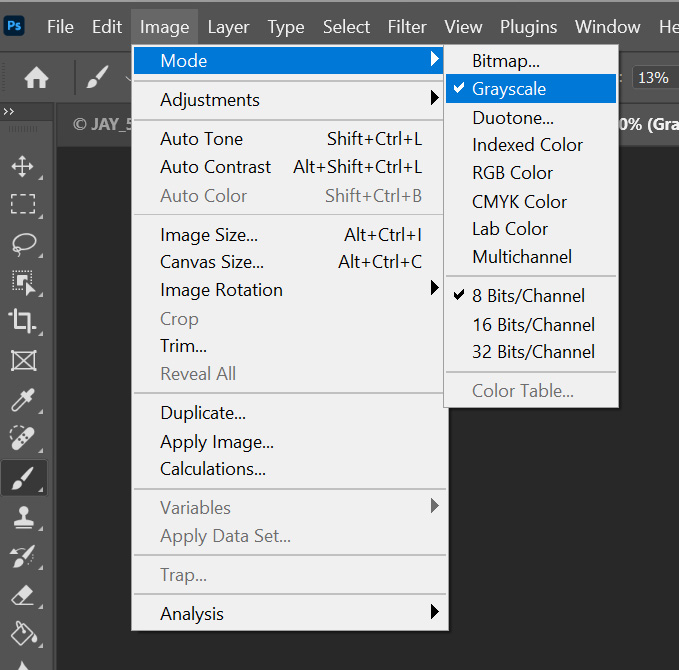
Task: Select the Clone Stamp tool
Action: [23, 517]
